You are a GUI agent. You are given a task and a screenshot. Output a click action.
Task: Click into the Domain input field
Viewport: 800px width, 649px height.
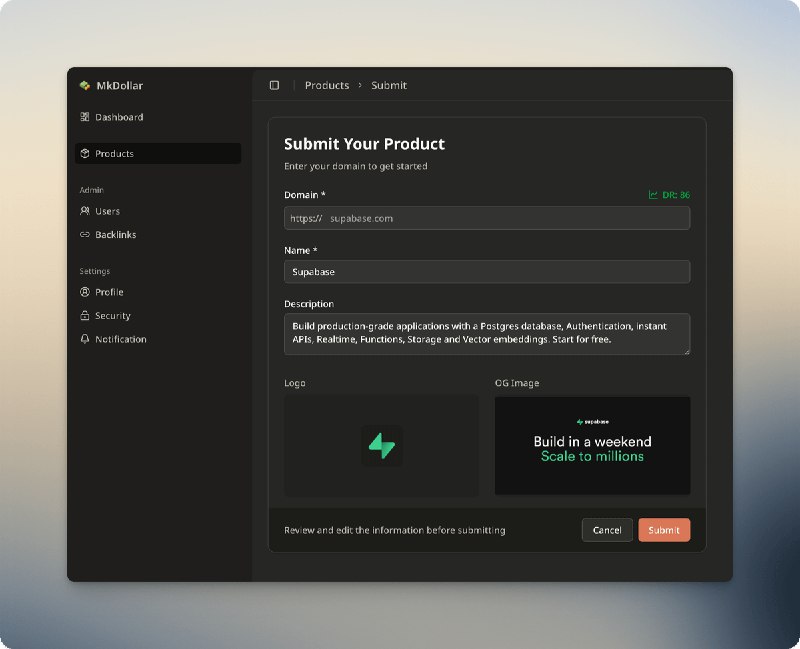click(500, 218)
